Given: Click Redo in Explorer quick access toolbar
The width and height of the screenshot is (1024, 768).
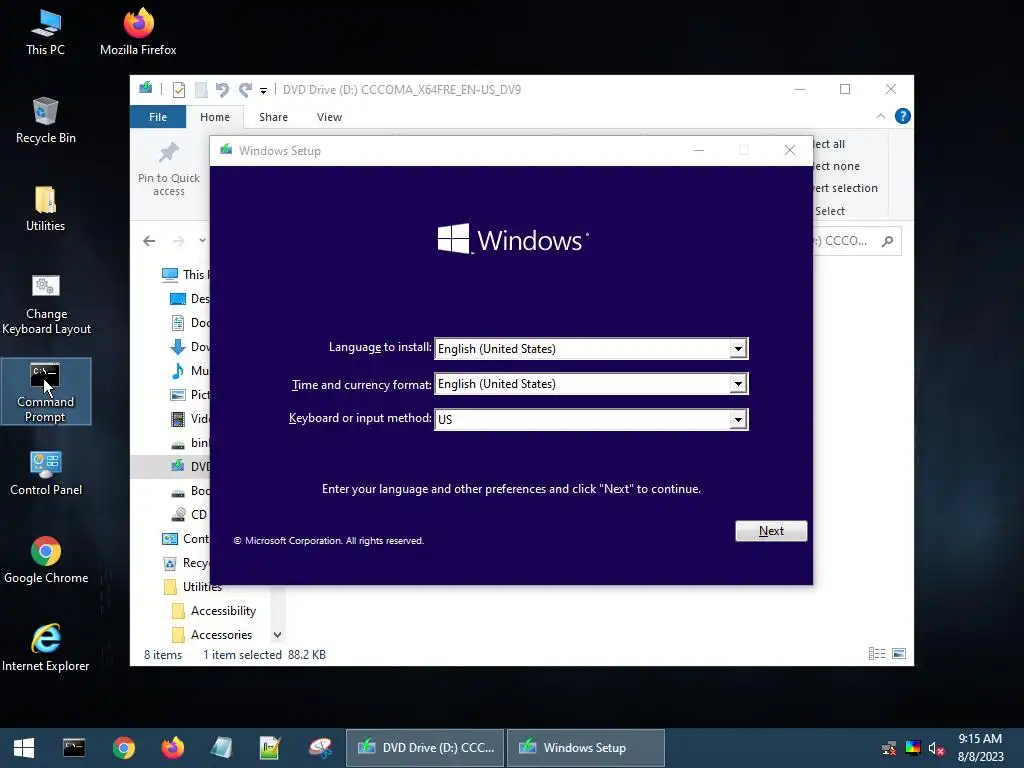Looking at the screenshot, I should (x=246, y=89).
